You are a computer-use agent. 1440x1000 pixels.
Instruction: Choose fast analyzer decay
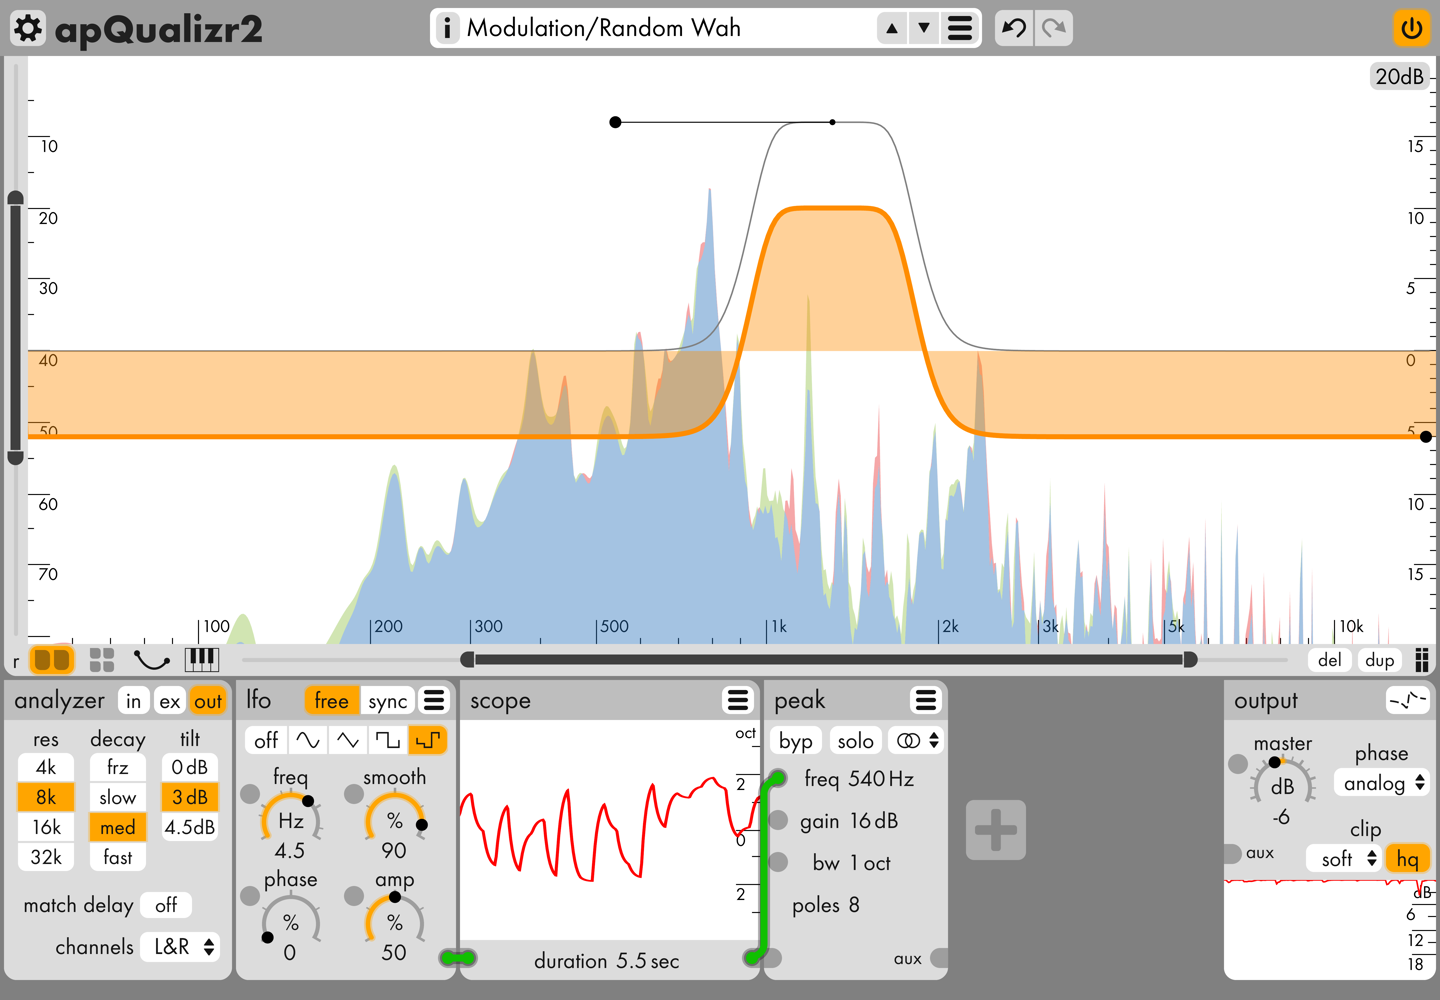pos(118,857)
